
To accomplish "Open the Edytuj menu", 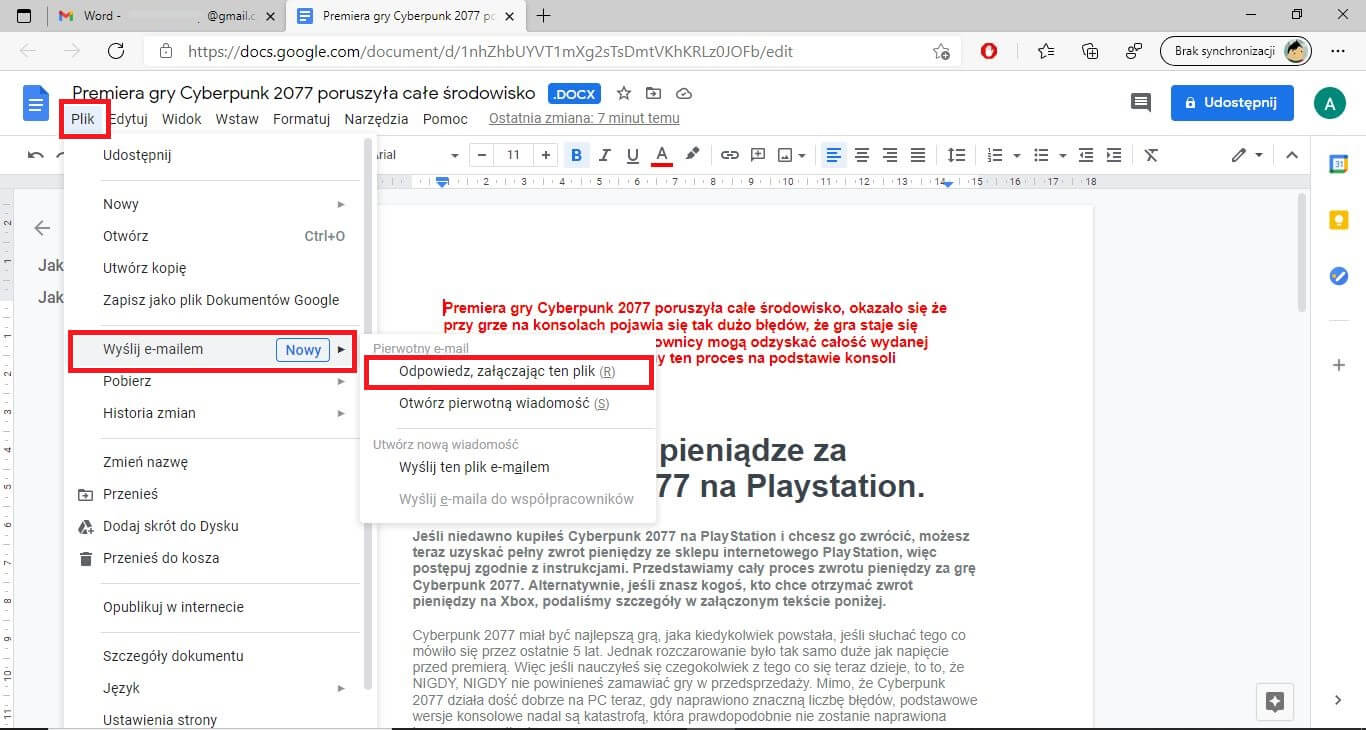I will (129, 119).
